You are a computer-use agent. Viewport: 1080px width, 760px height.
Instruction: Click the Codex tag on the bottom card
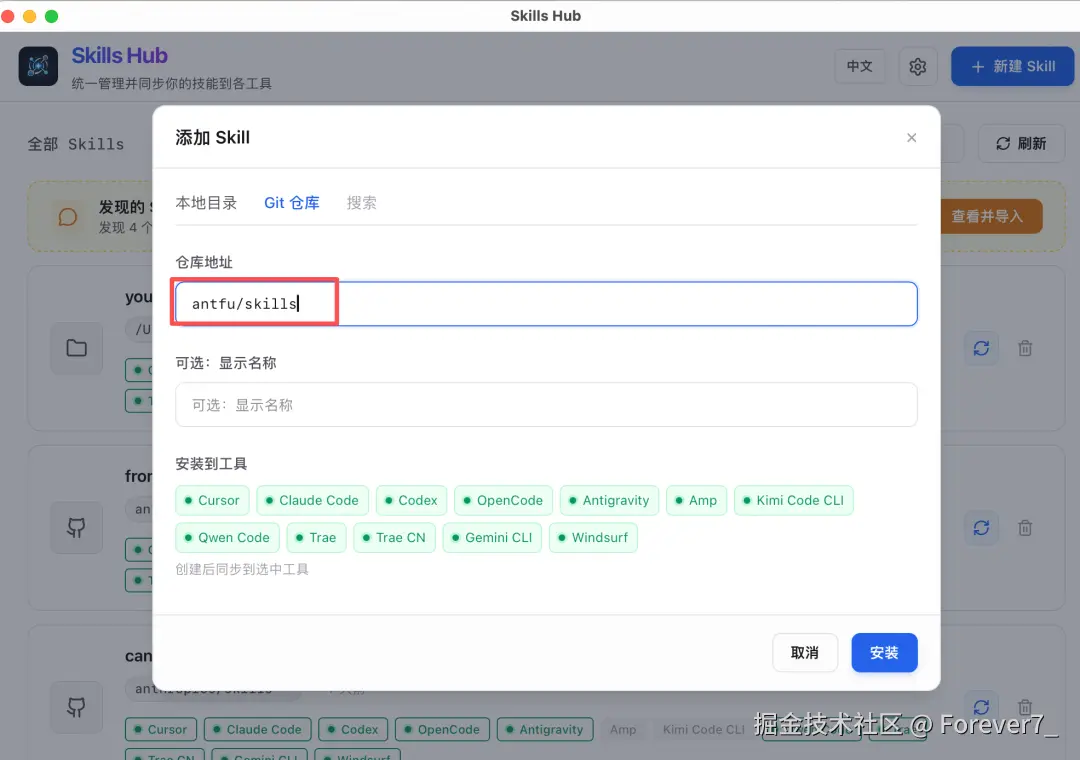coord(353,729)
